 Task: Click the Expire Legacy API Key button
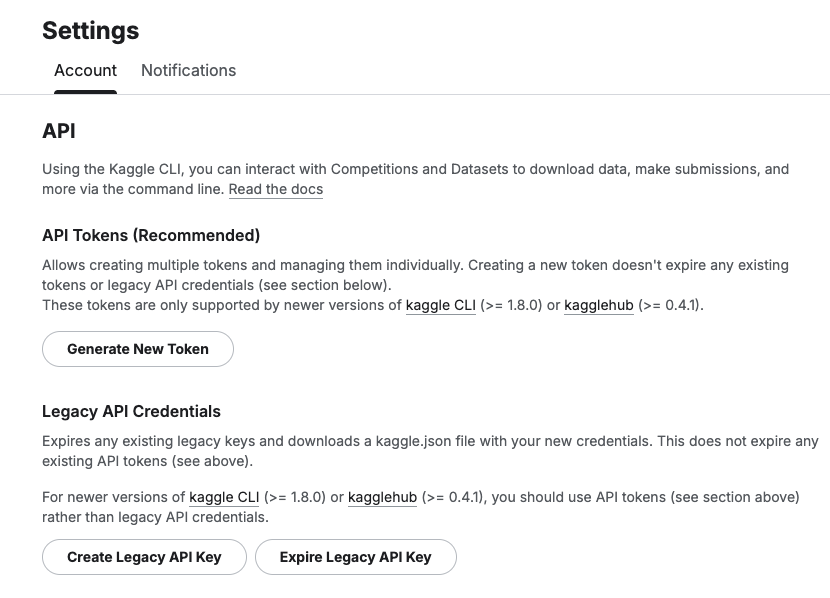355,557
